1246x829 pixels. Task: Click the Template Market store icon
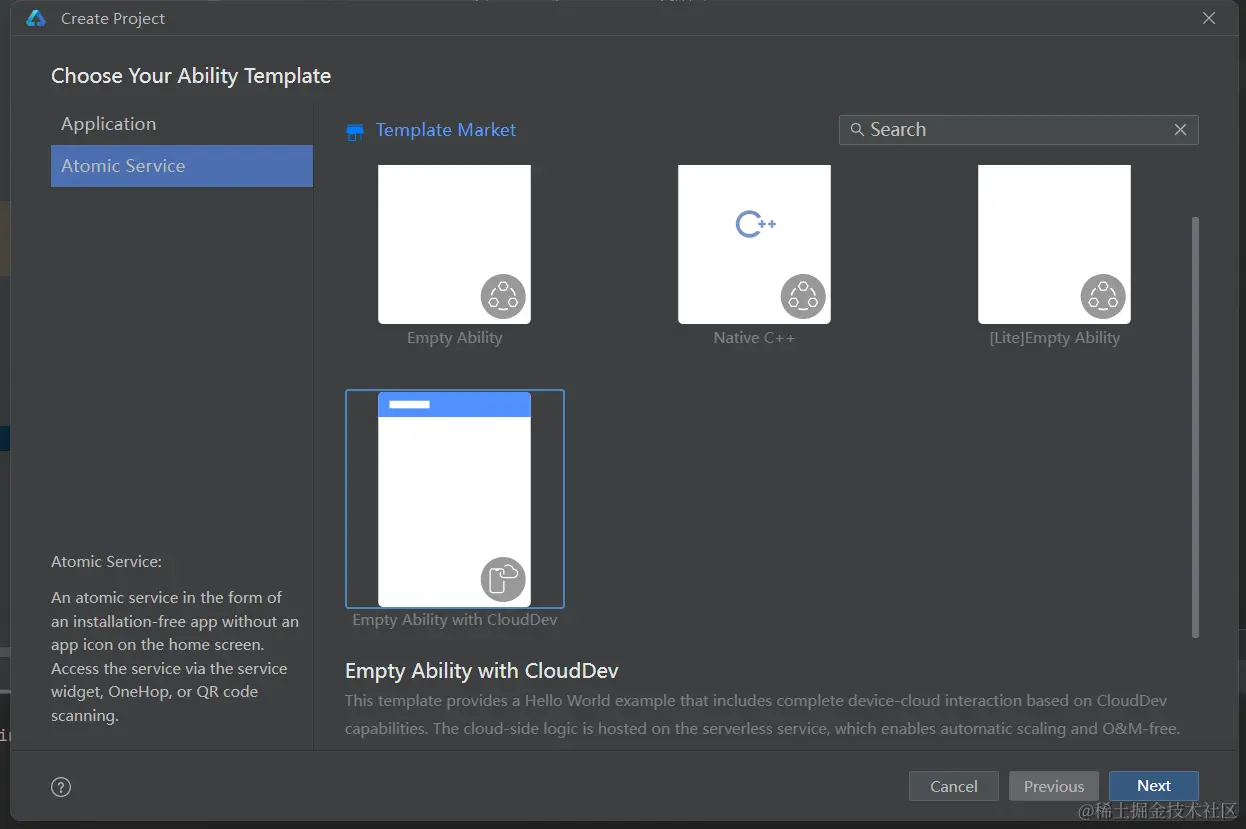coord(355,131)
